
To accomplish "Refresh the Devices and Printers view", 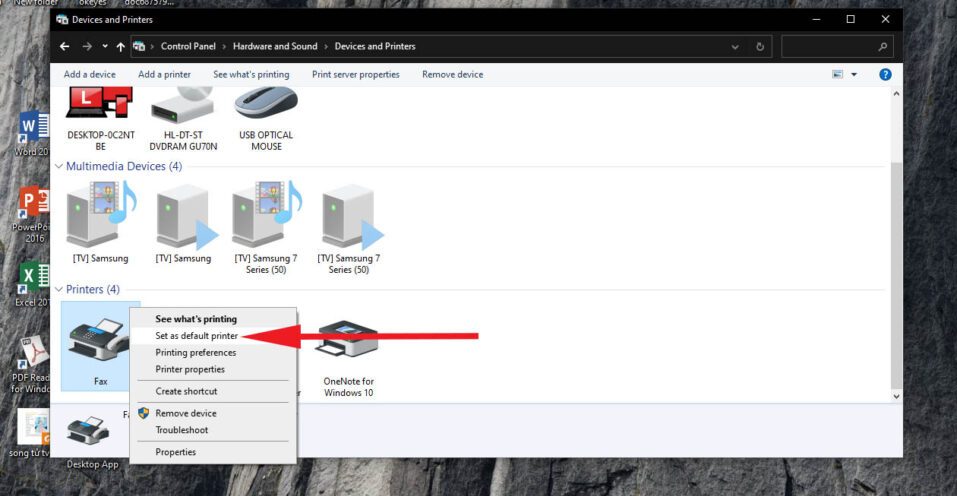I will [x=760, y=47].
